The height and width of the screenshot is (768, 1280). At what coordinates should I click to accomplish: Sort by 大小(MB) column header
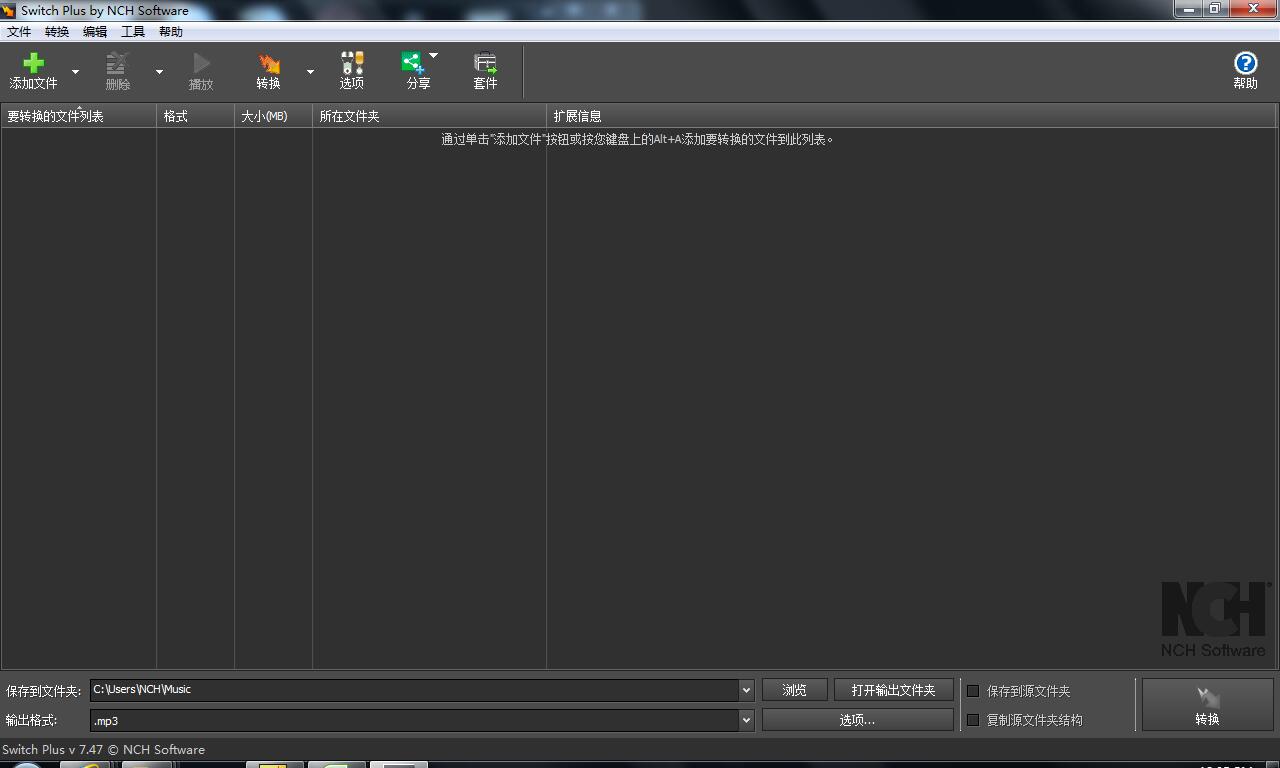tap(274, 116)
